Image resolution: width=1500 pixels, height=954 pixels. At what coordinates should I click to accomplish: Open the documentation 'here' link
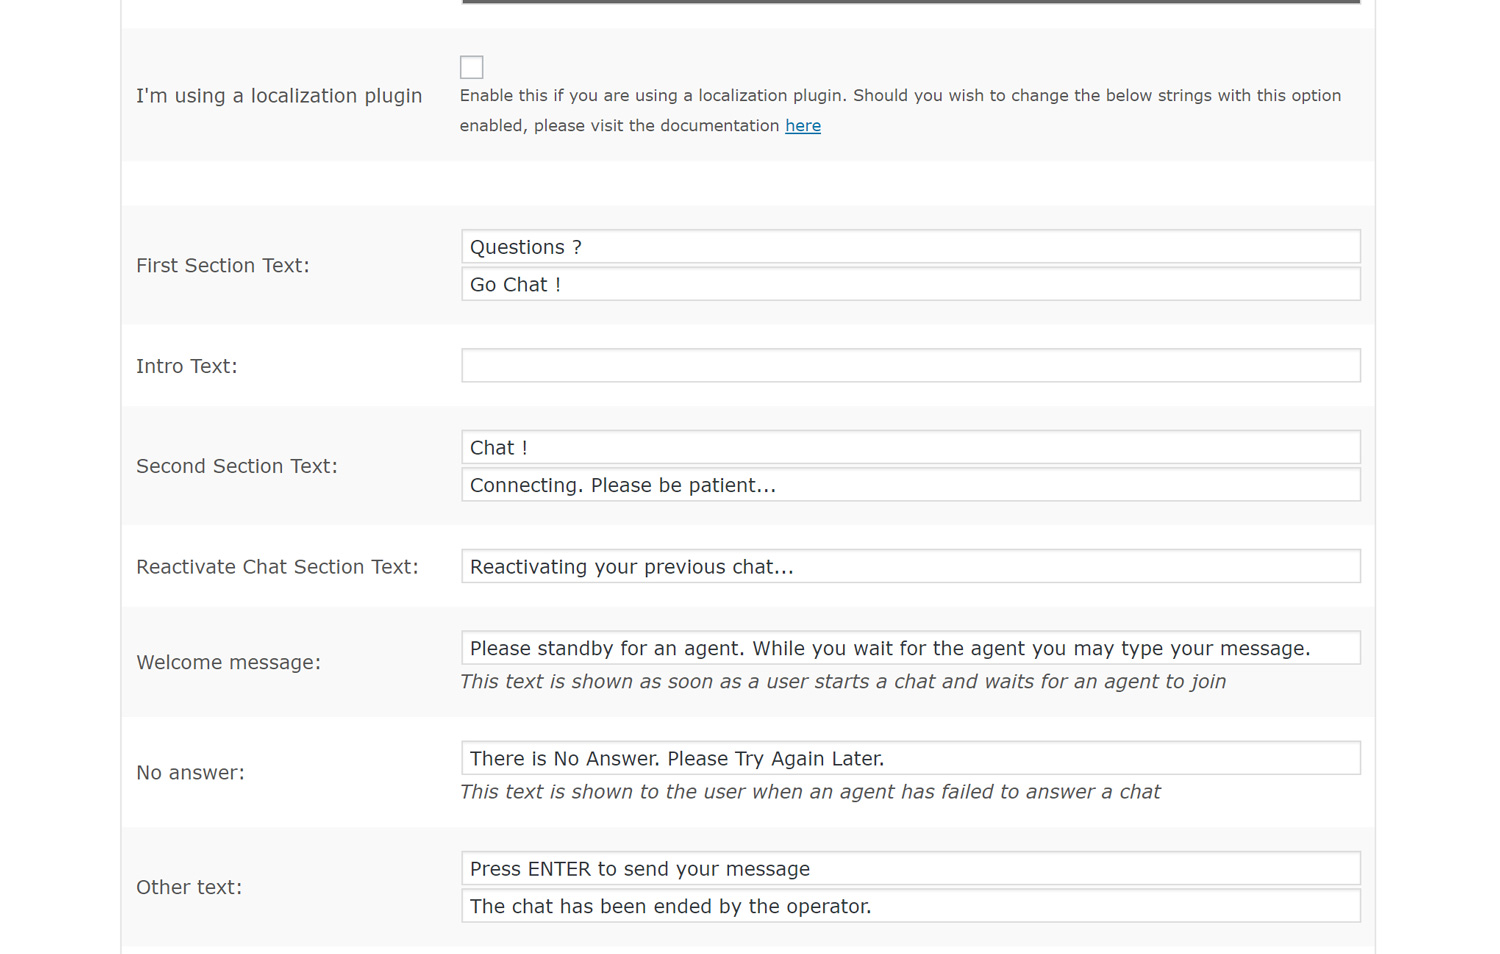802,126
